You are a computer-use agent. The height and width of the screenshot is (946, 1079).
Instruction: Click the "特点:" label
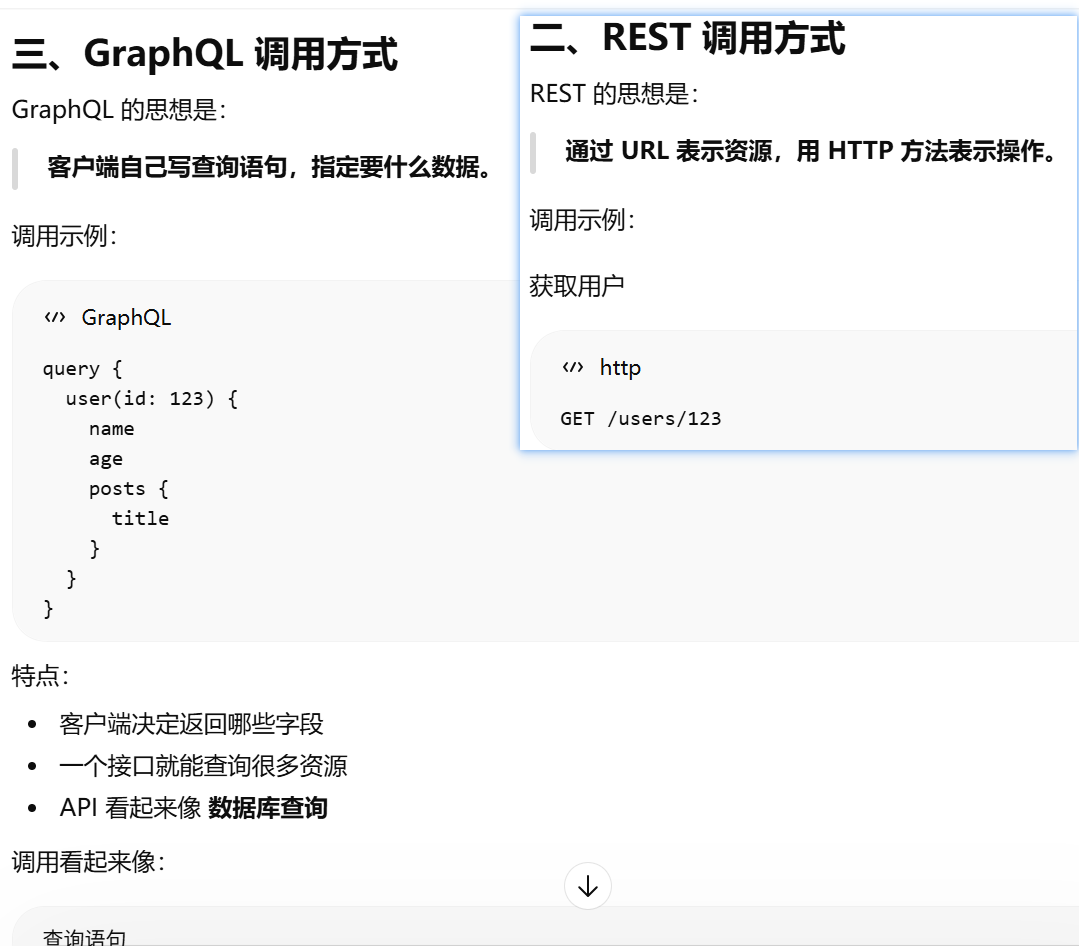40,676
